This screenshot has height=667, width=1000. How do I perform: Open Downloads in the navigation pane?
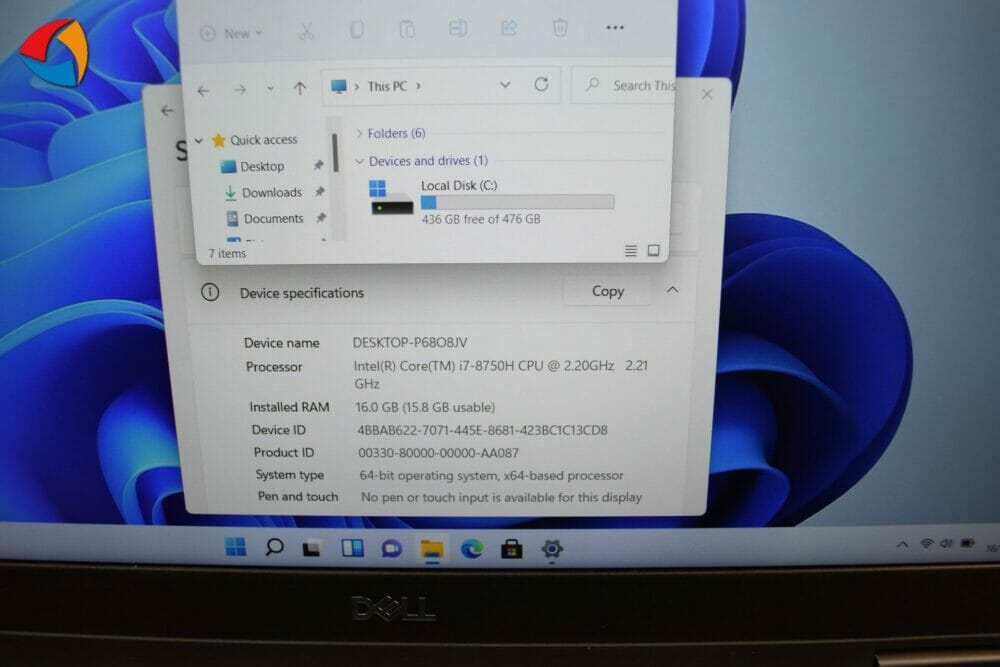tap(272, 193)
